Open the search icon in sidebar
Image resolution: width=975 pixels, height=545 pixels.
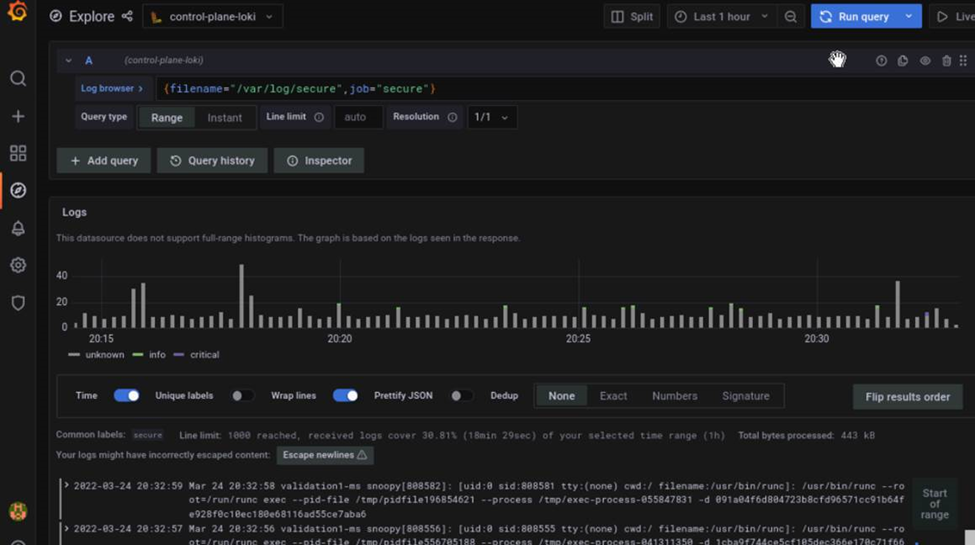18,78
